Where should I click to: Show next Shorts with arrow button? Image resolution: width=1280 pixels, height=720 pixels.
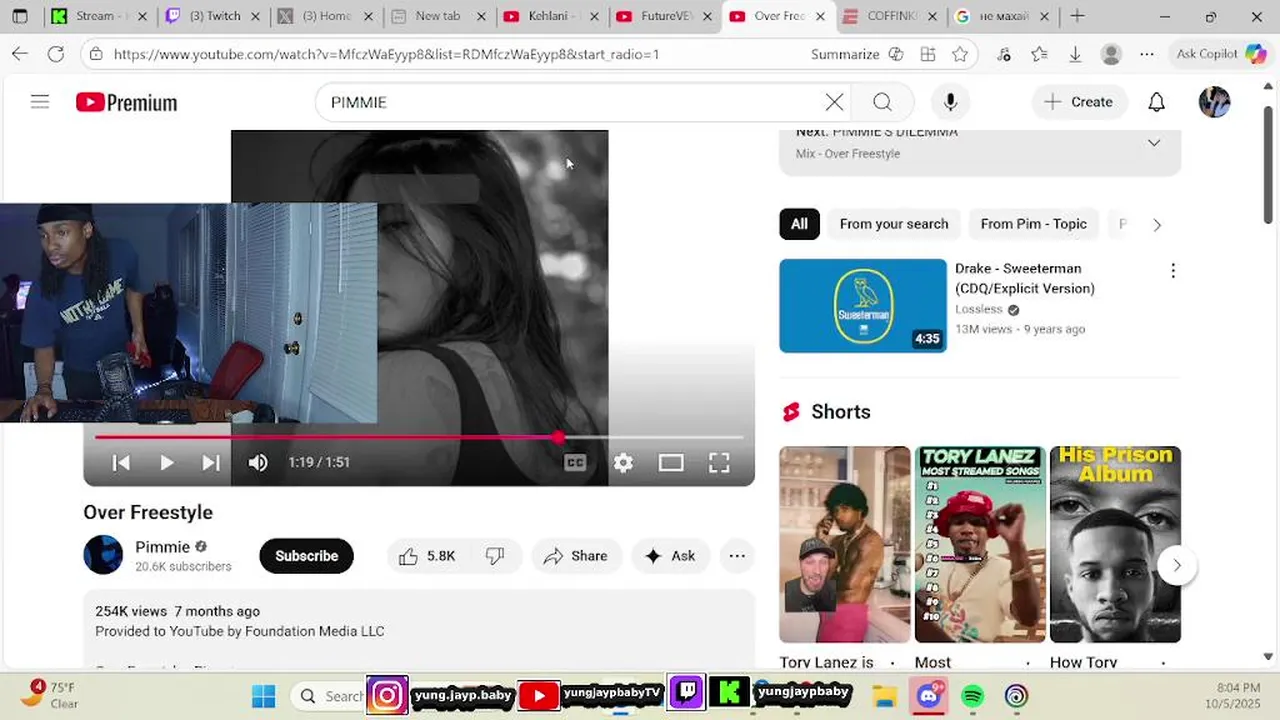pos(1177,565)
